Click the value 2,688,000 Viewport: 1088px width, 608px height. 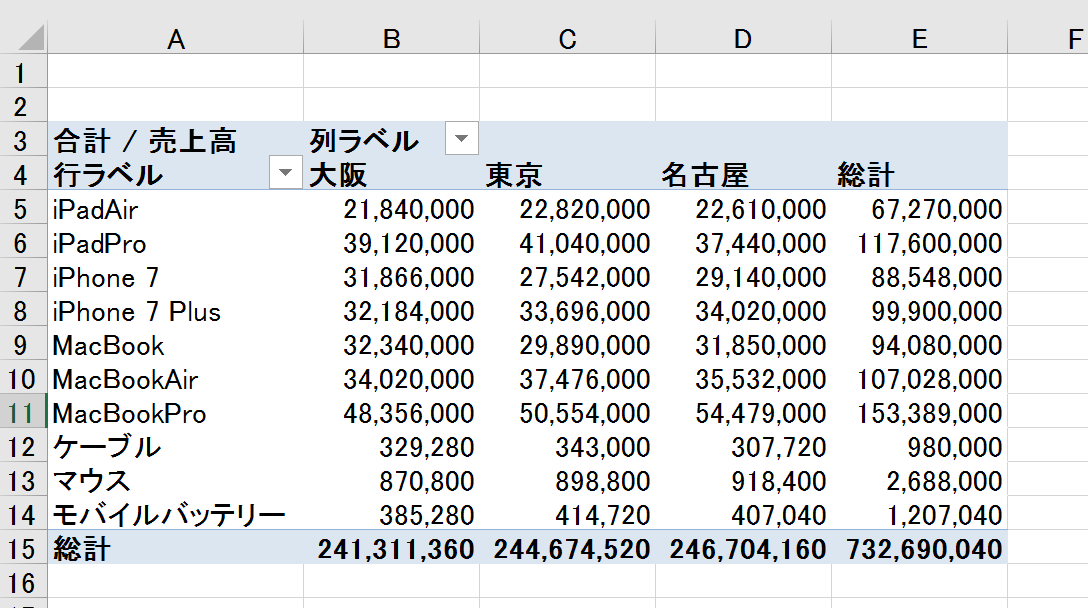point(944,482)
